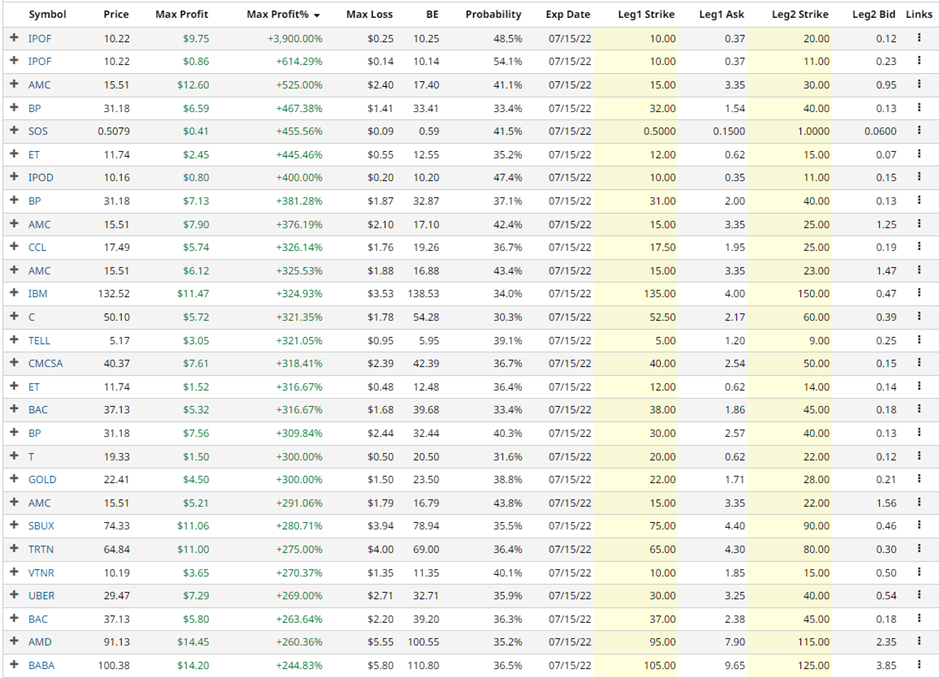The image size is (940, 678).
Task: Open the three-dot links menu for IBM row
Action: click(x=918, y=293)
